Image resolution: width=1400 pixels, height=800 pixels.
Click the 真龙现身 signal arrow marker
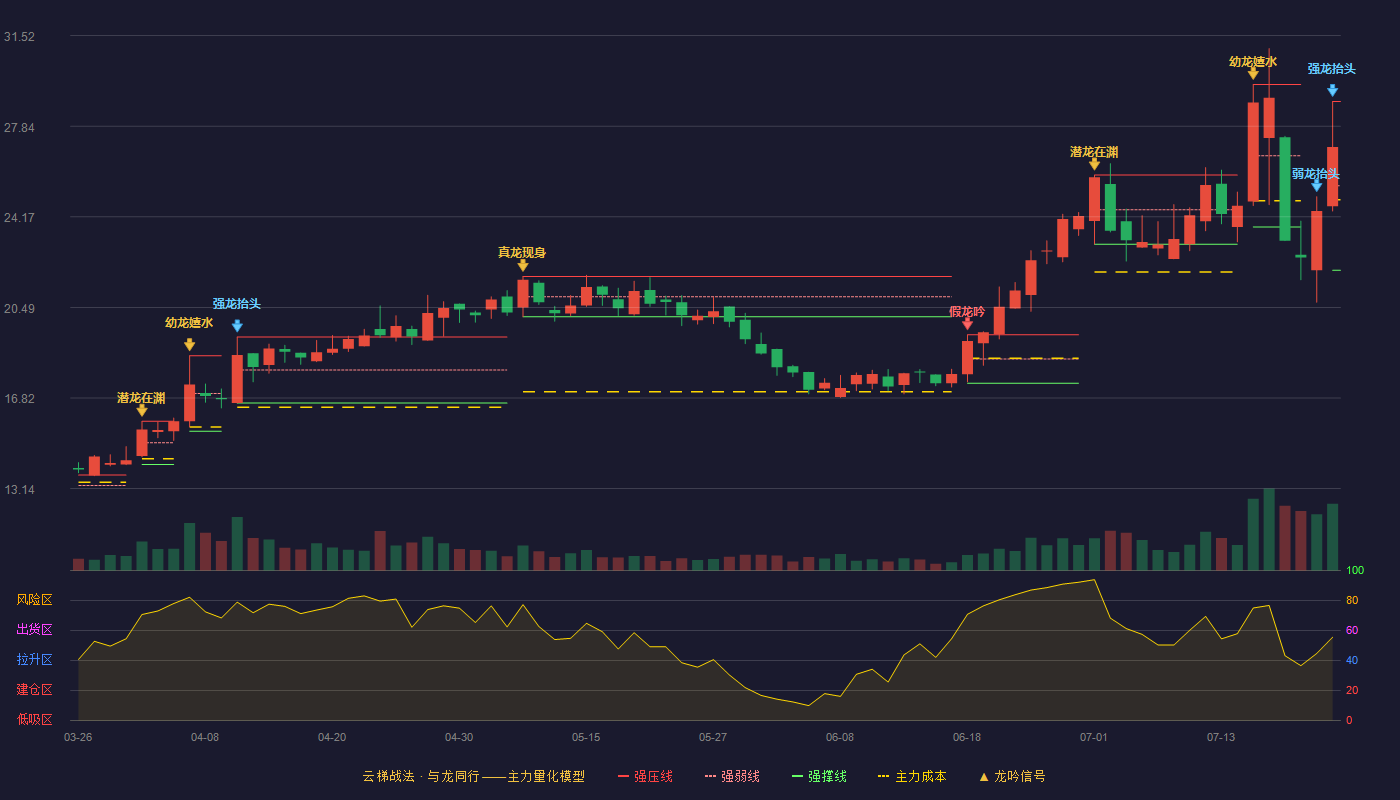click(523, 266)
